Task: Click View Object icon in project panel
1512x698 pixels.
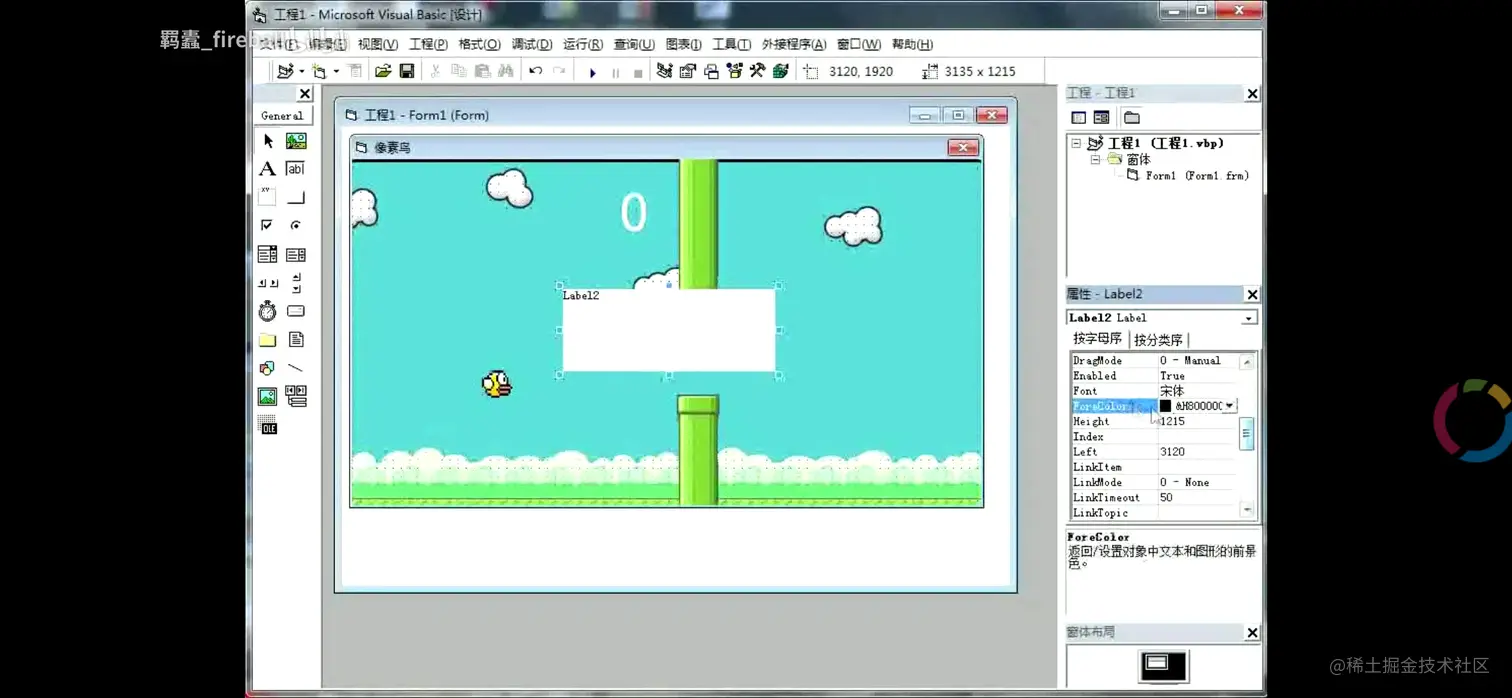Action: coord(1101,118)
